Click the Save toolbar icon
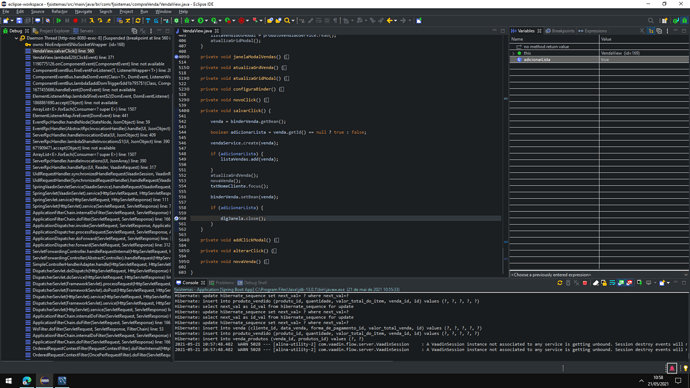Image resolution: width=690 pixels, height=388 pixels. coord(19,21)
